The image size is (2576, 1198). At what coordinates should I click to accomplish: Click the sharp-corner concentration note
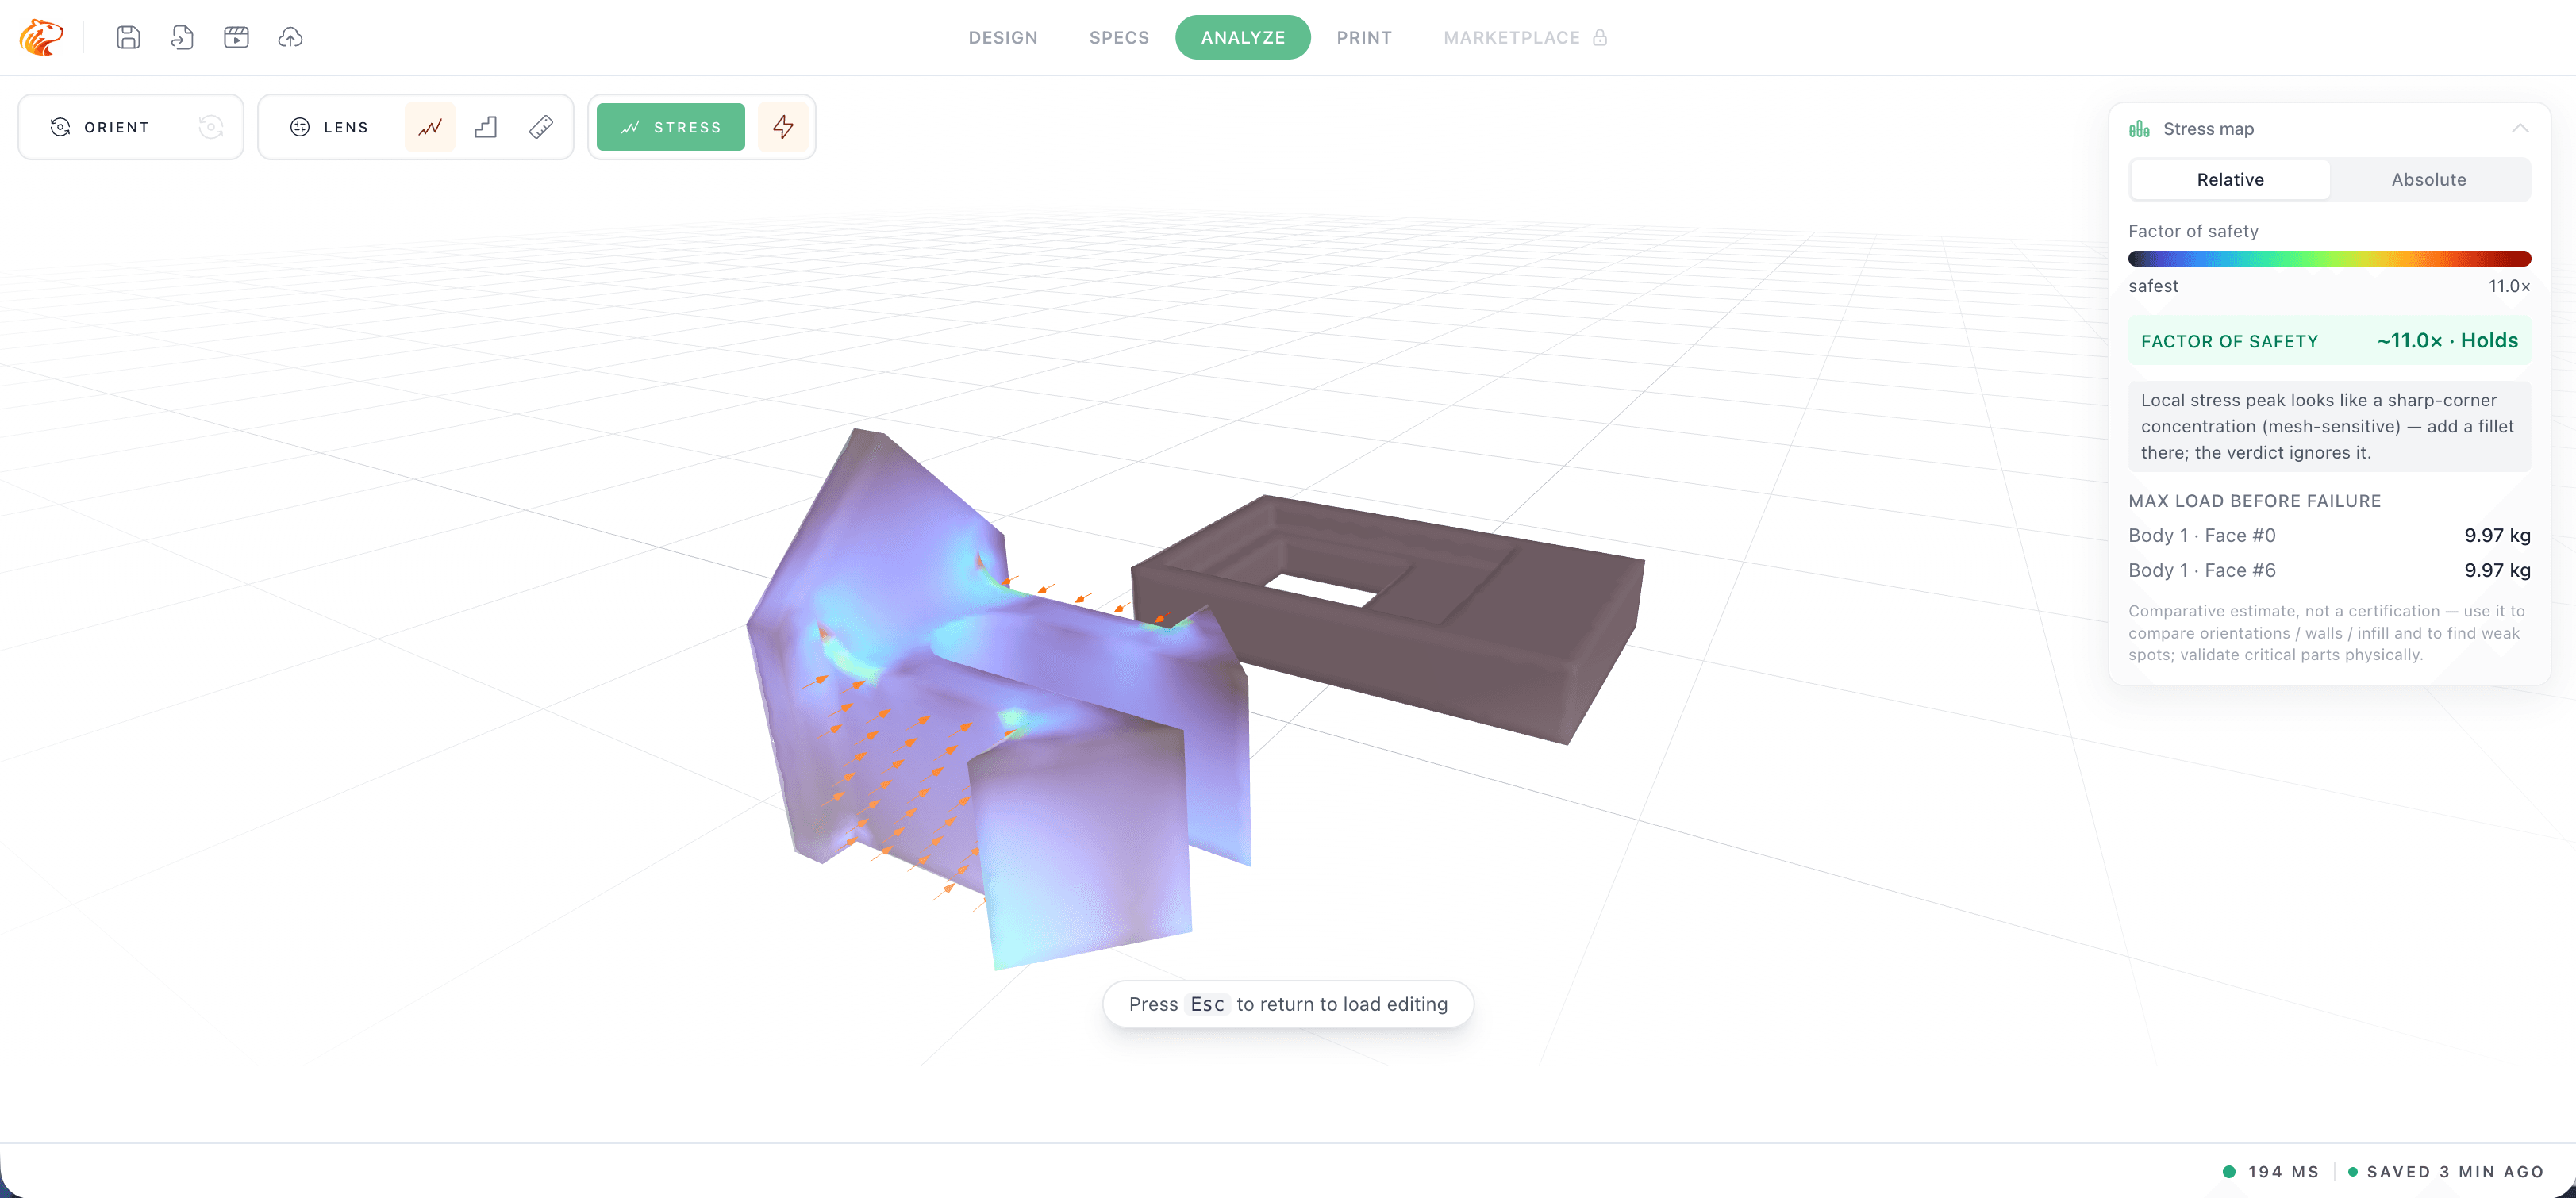[2329, 426]
